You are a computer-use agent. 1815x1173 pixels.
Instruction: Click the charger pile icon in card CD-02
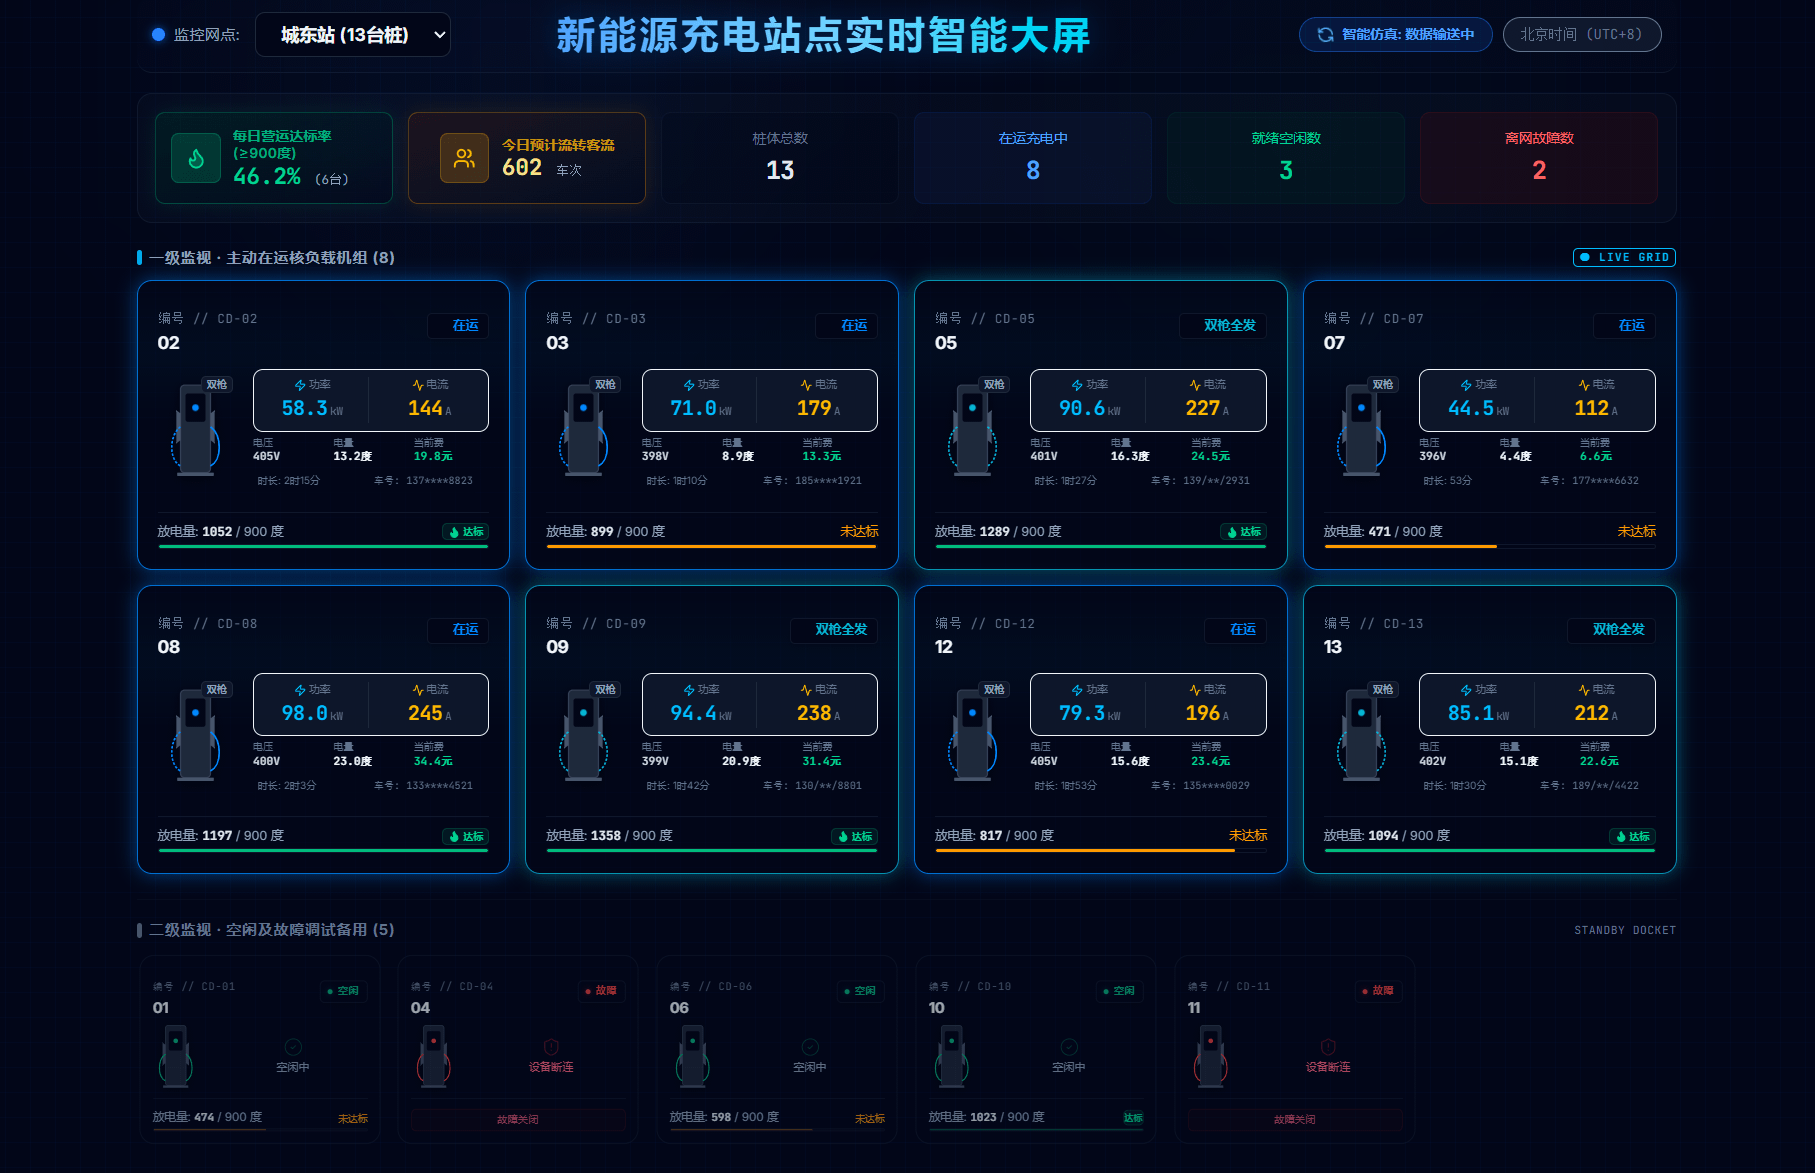196,430
